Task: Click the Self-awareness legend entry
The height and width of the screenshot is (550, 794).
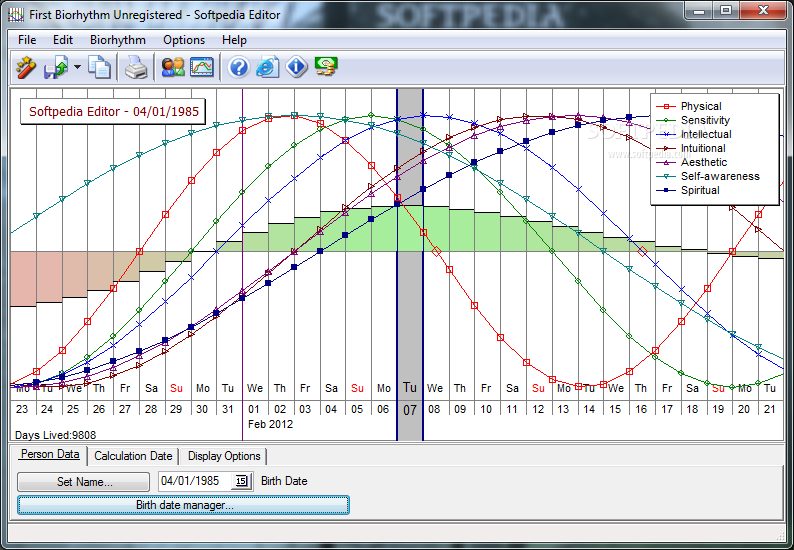Action: tap(708, 176)
